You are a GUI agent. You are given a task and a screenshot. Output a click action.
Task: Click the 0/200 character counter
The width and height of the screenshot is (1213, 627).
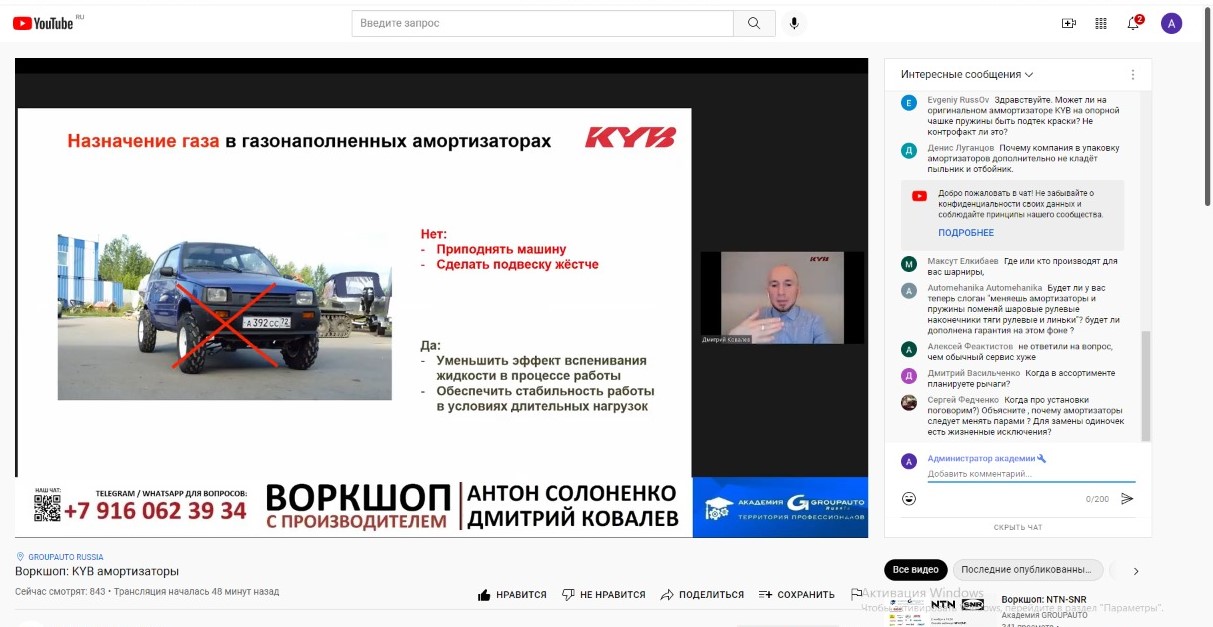coord(1098,499)
